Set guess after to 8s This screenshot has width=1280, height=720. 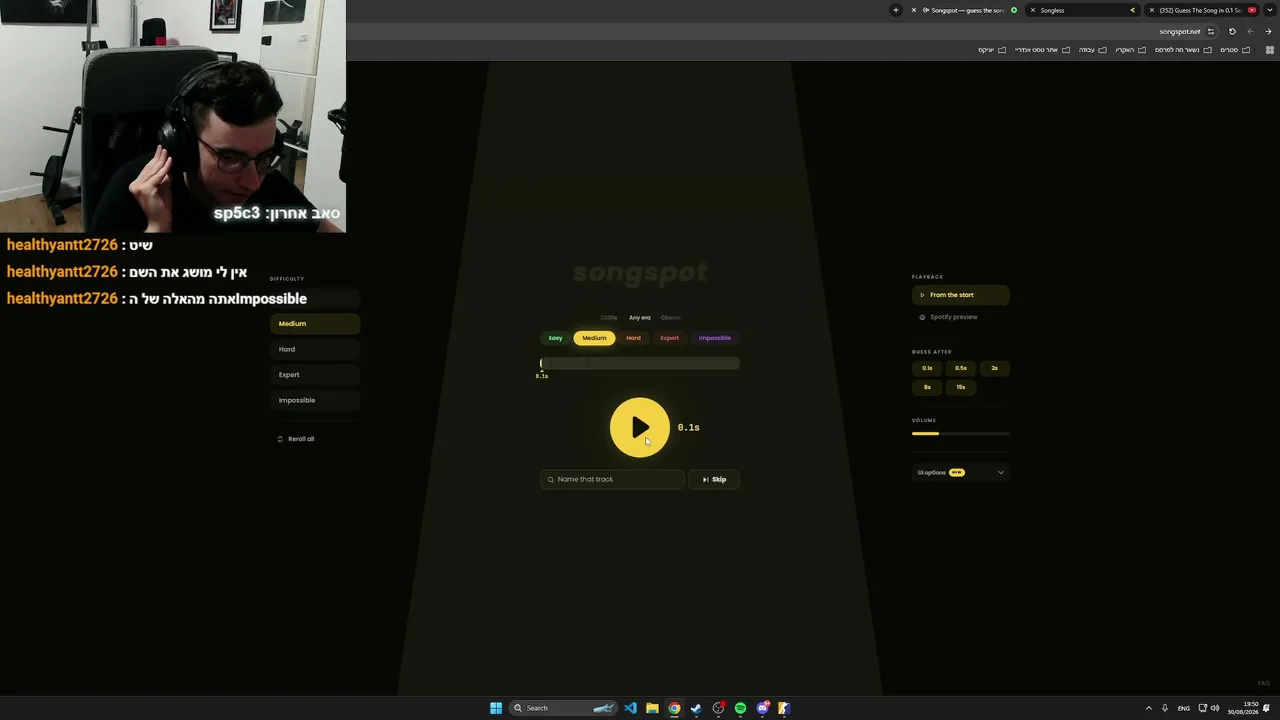(x=927, y=387)
